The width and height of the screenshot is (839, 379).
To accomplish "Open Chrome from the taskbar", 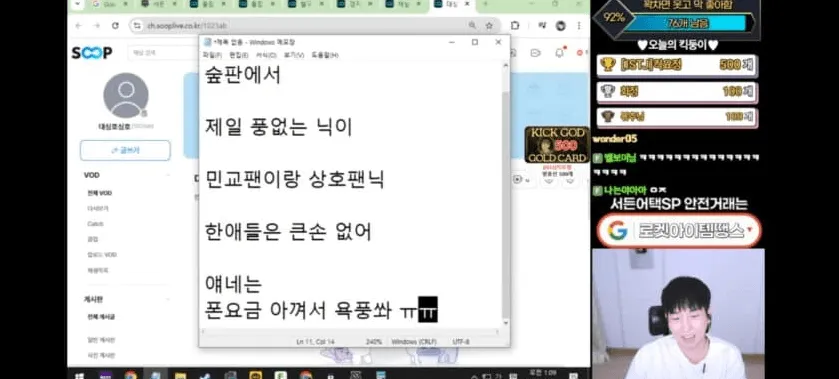I will (x=131, y=375).
